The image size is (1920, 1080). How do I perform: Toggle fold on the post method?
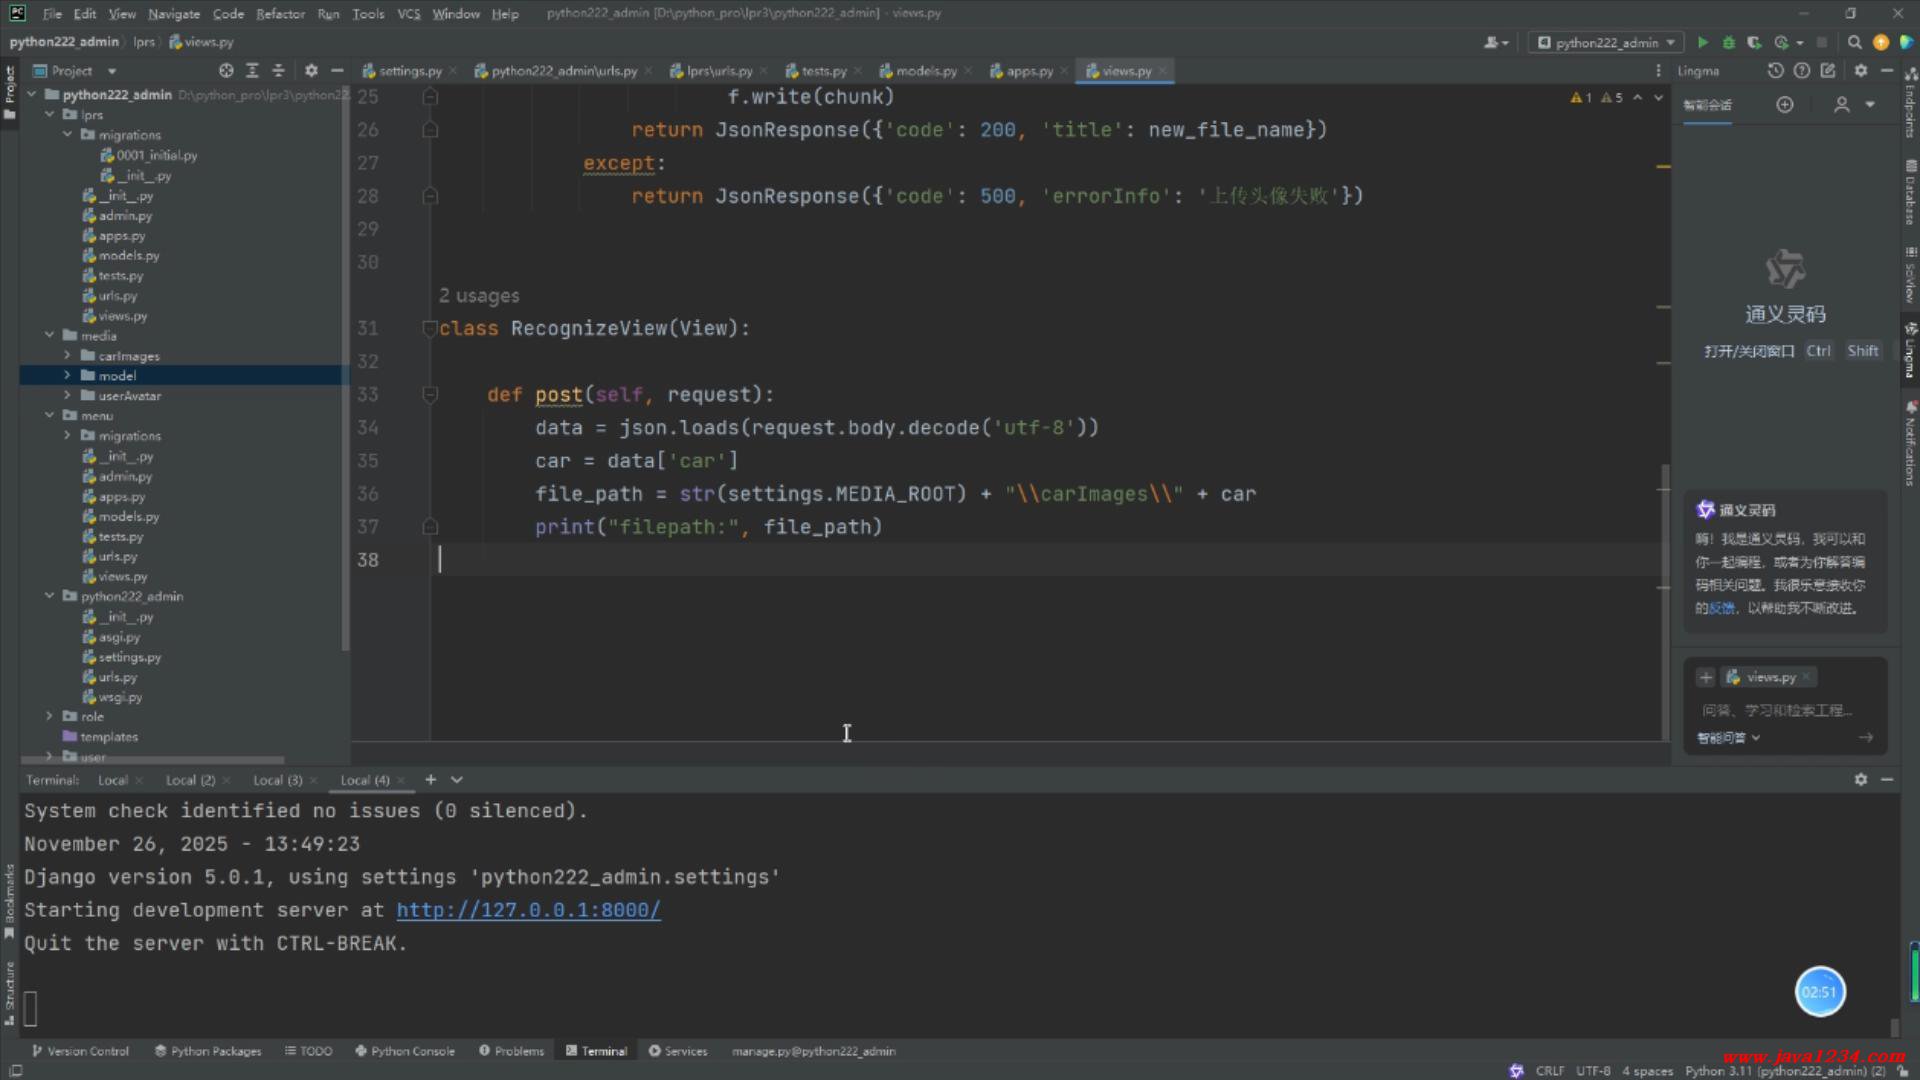tap(430, 394)
